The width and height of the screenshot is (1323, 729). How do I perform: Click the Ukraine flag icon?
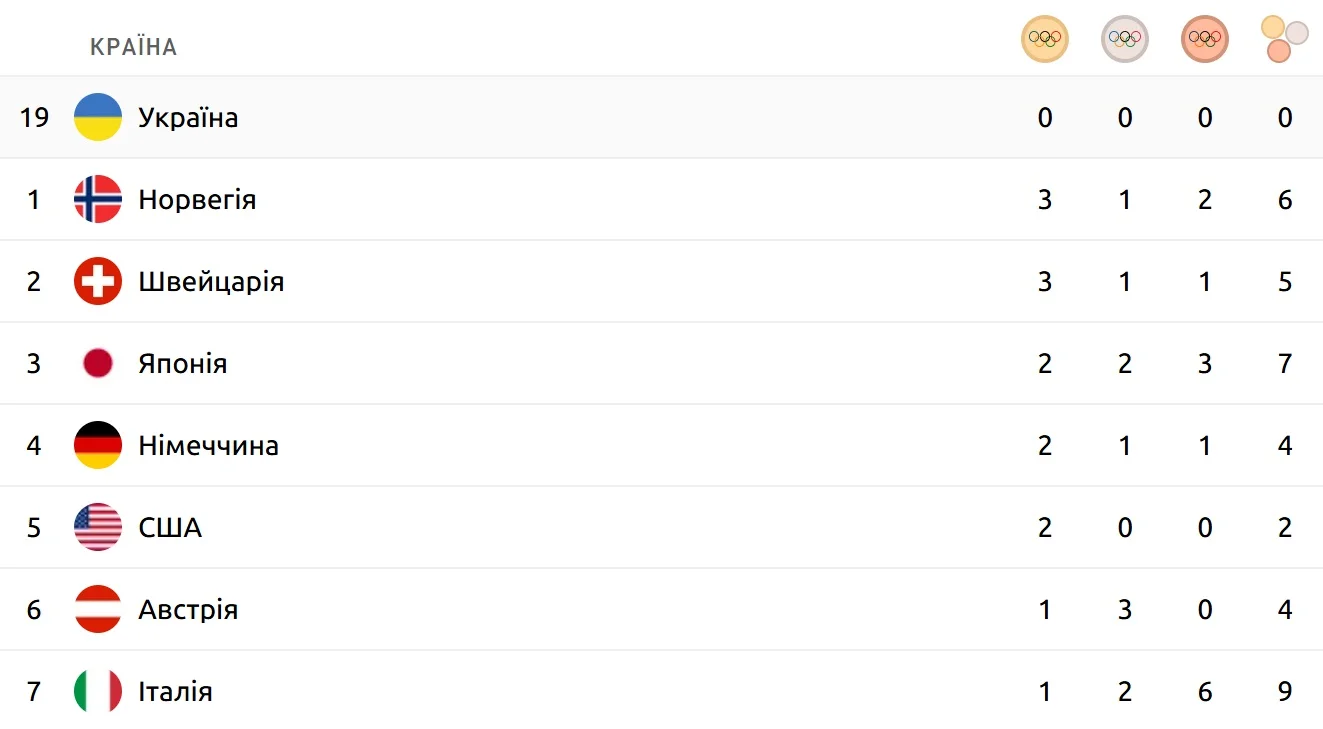98,117
